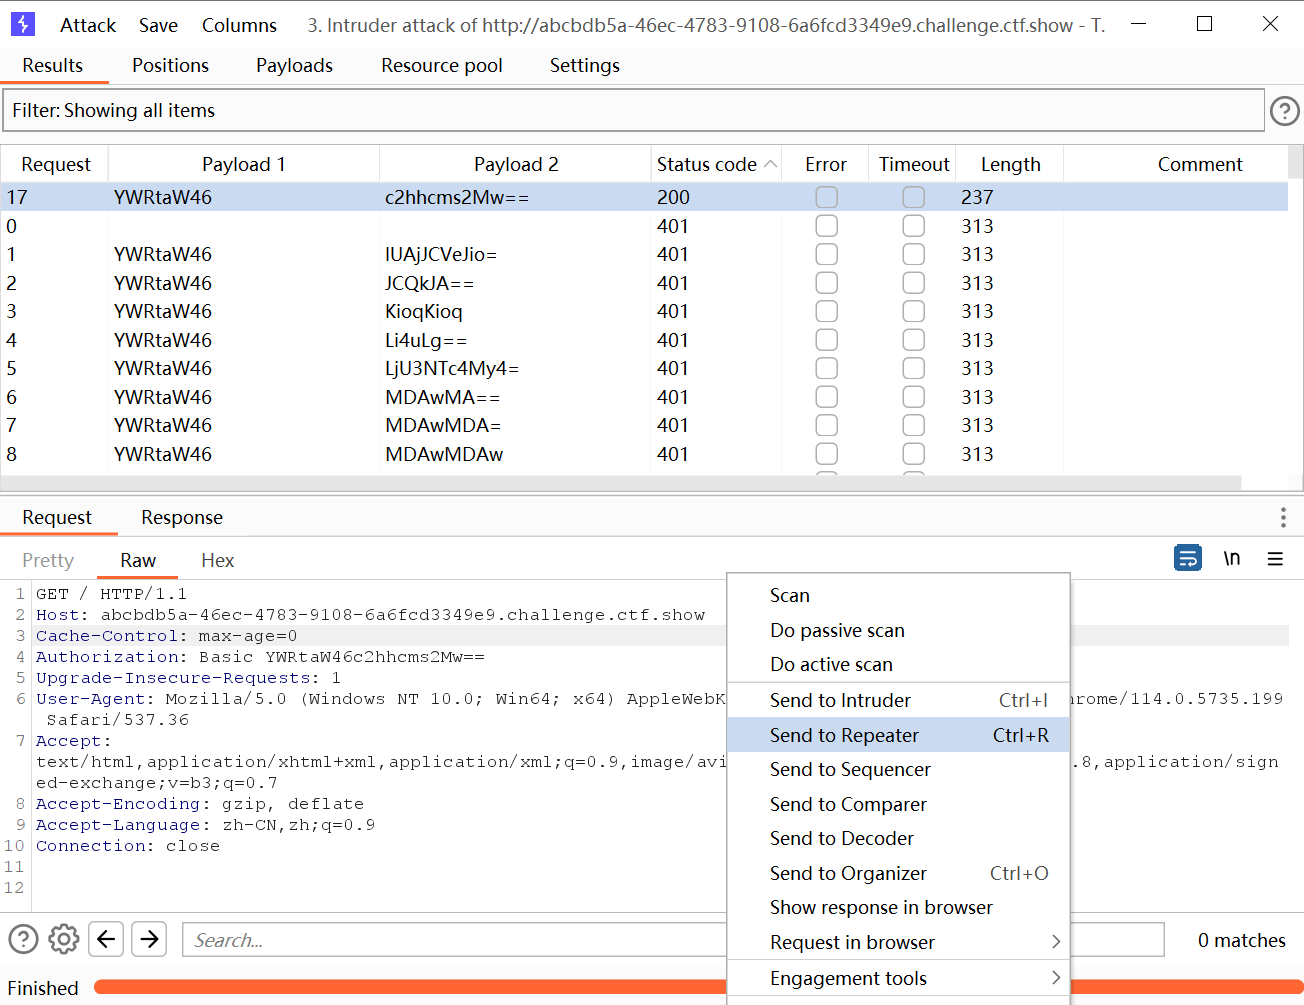
Task: Go to next search match arrow
Action: (149, 939)
